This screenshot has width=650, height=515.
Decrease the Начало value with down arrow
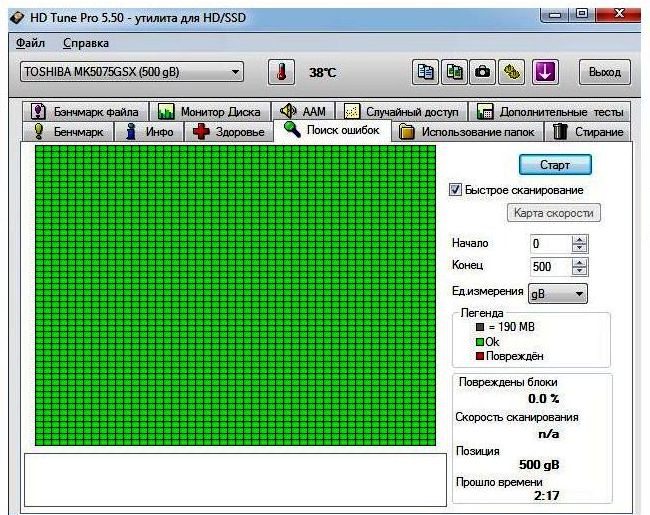[x=579, y=248]
